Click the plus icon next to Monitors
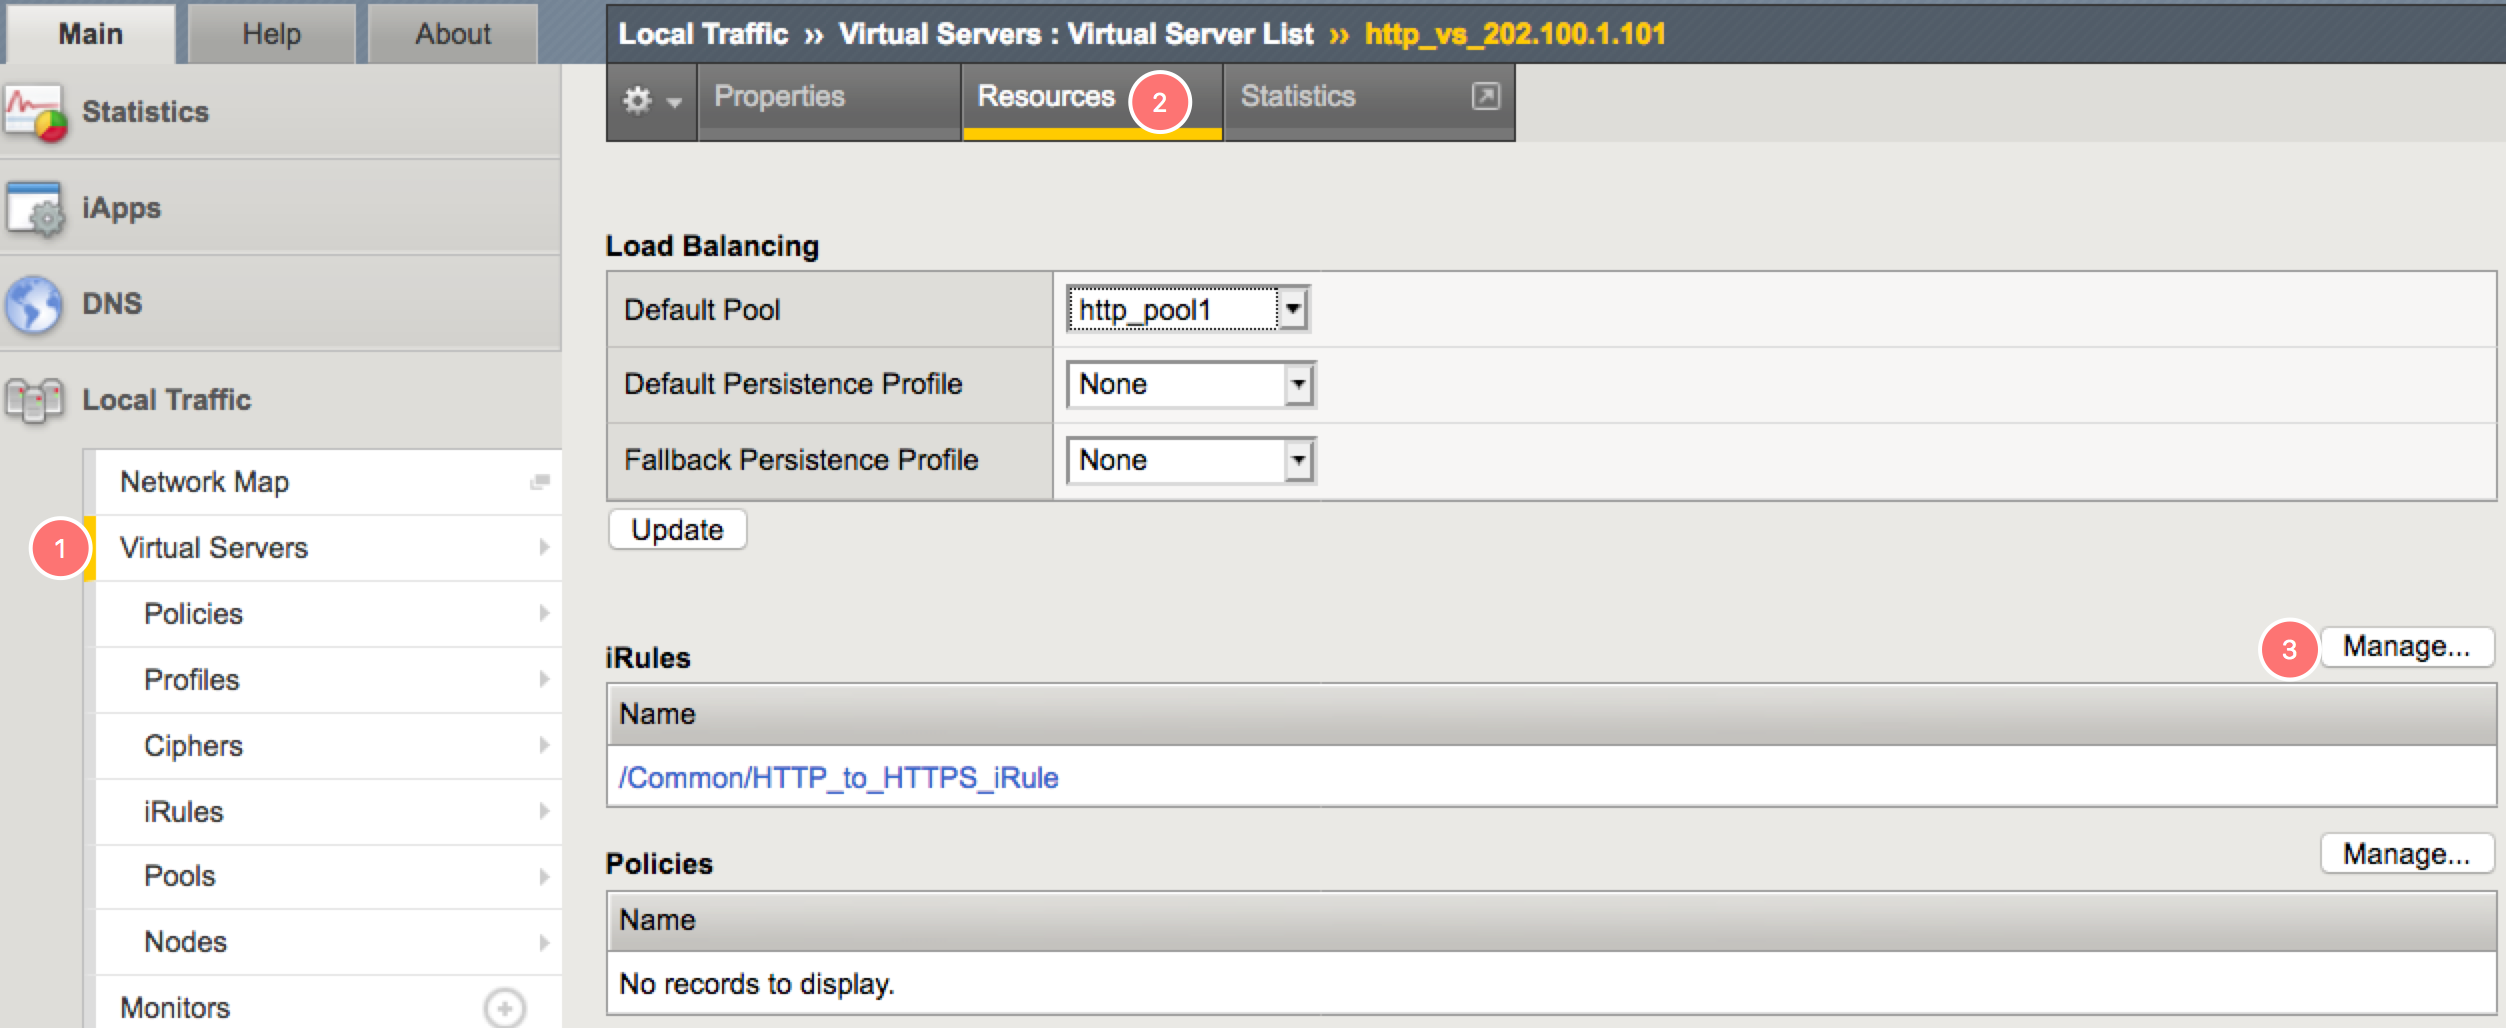2506x1028 pixels. [x=503, y=1009]
